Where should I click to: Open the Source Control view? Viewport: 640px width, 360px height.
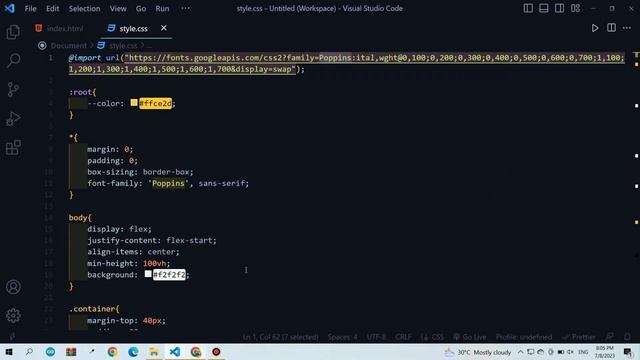click(13, 89)
